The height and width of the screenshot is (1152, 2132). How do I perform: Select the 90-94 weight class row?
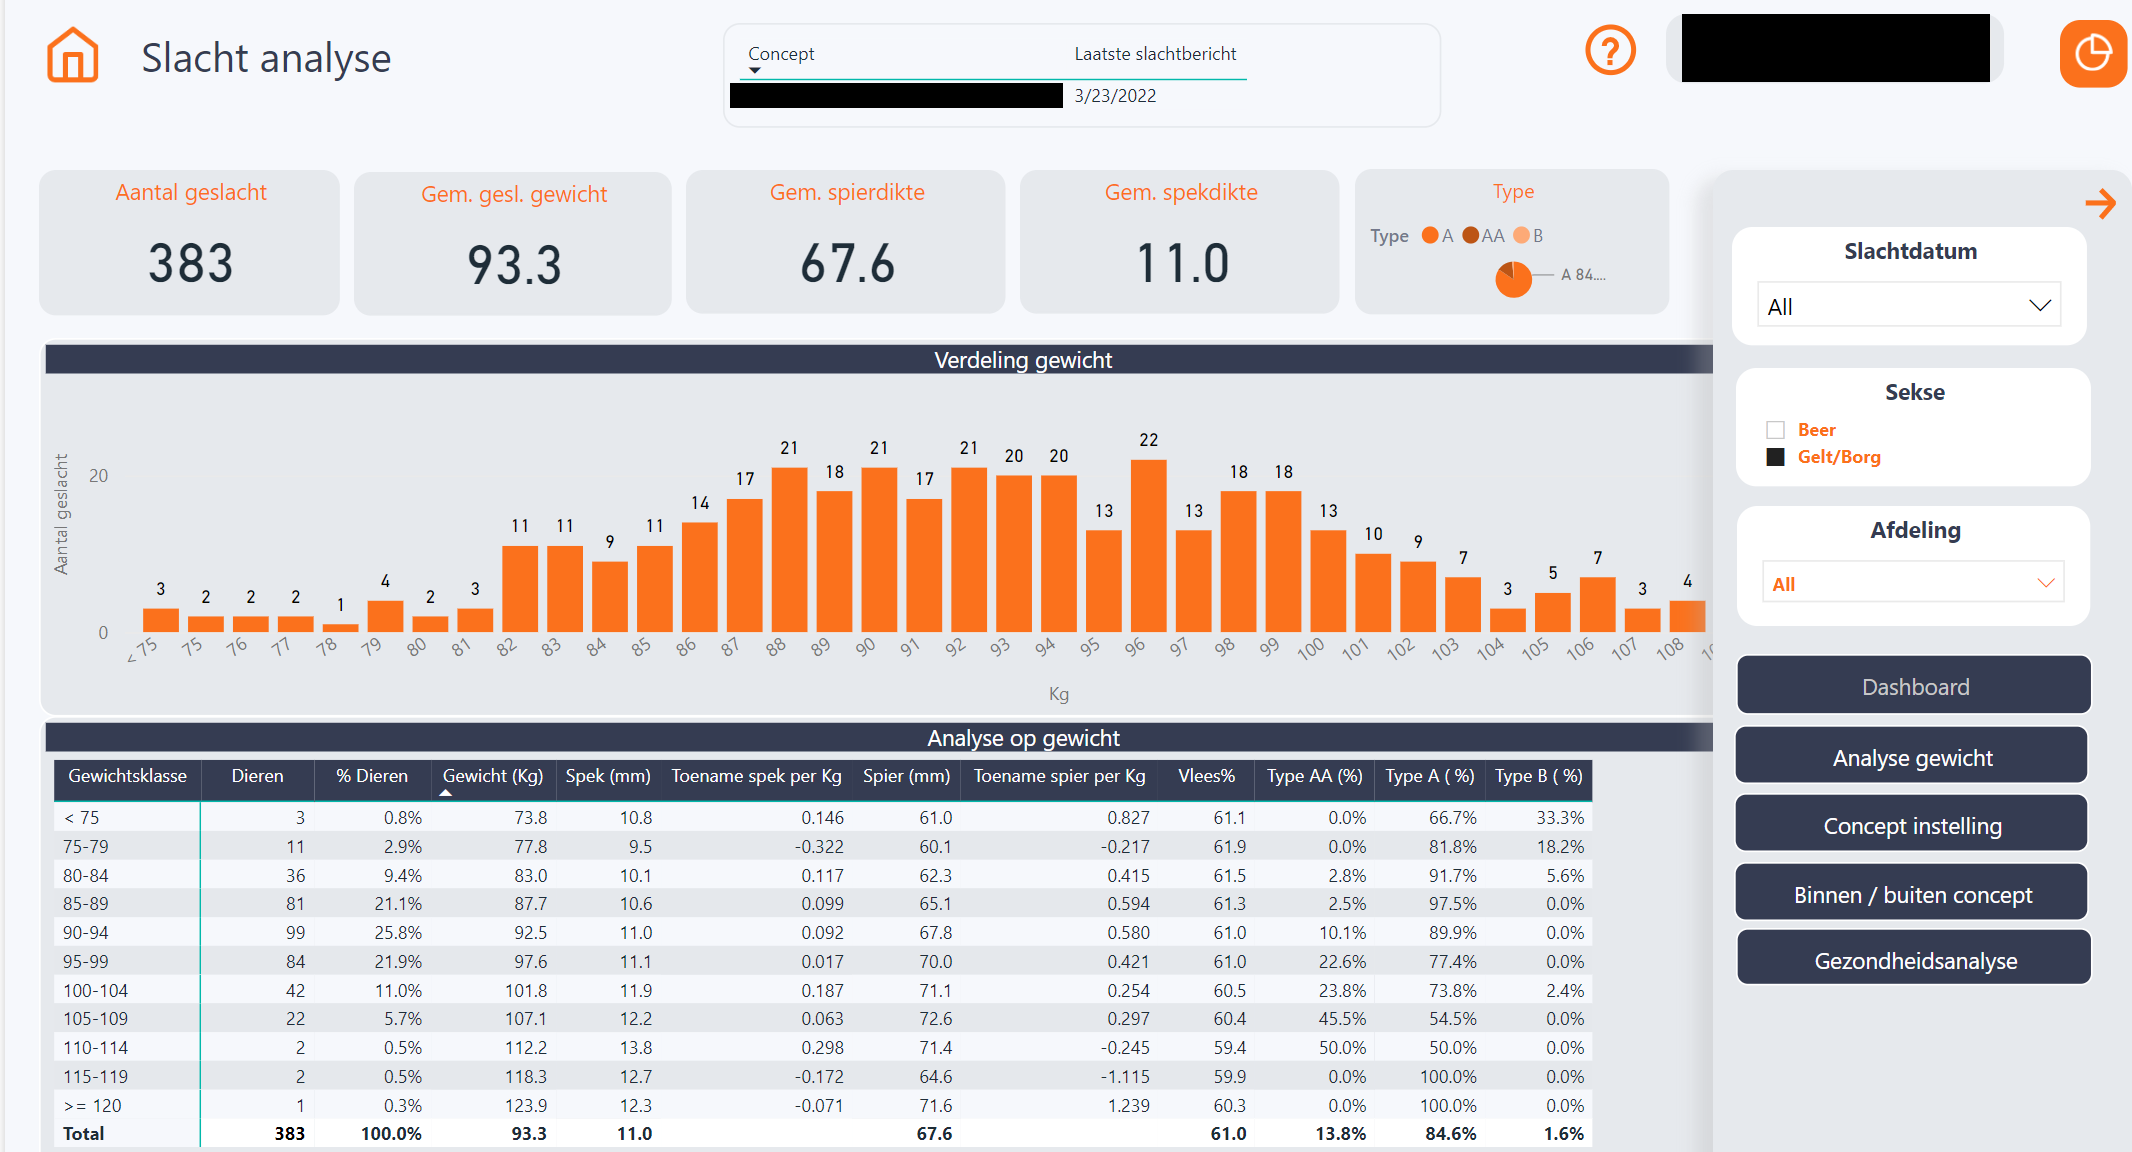coord(822,932)
